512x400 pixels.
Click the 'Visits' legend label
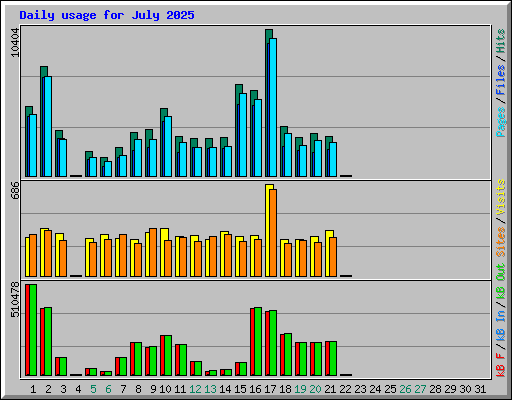click(x=501, y=197)
